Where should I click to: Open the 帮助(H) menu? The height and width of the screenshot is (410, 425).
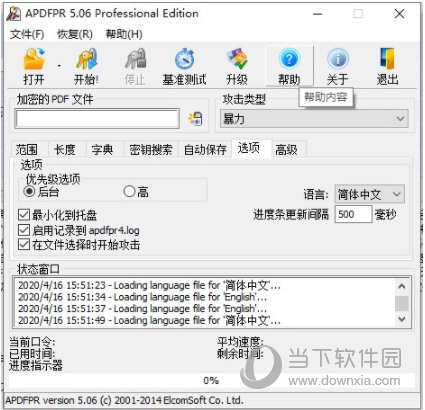(124, 34)
